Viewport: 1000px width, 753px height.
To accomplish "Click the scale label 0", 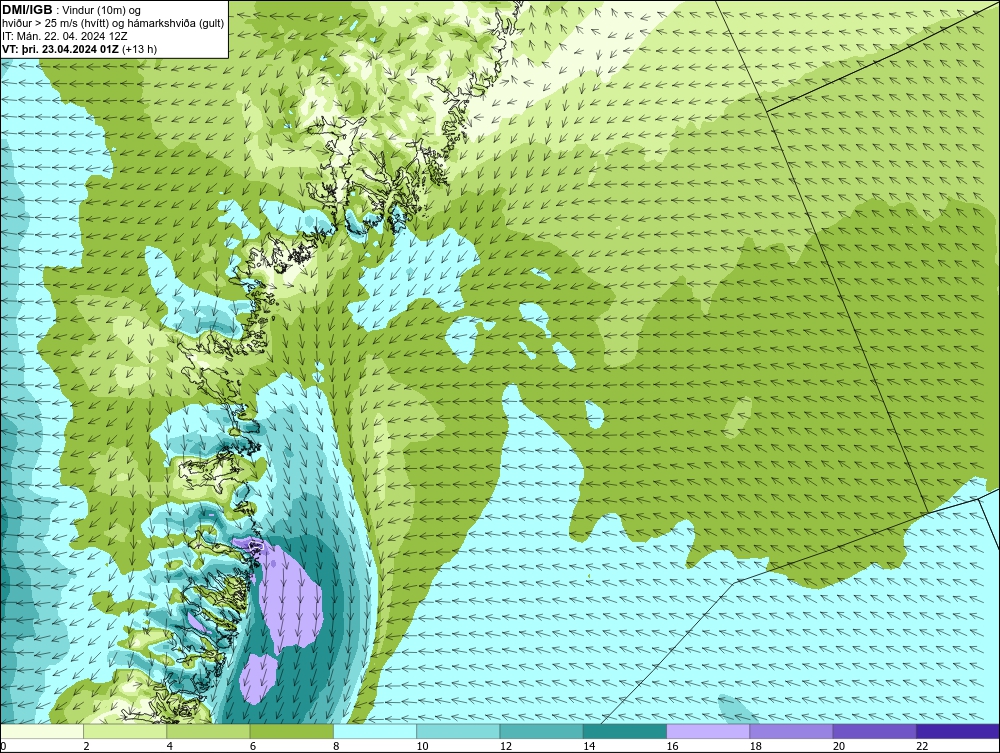I will pyautogui.click(x=3, y=746).
